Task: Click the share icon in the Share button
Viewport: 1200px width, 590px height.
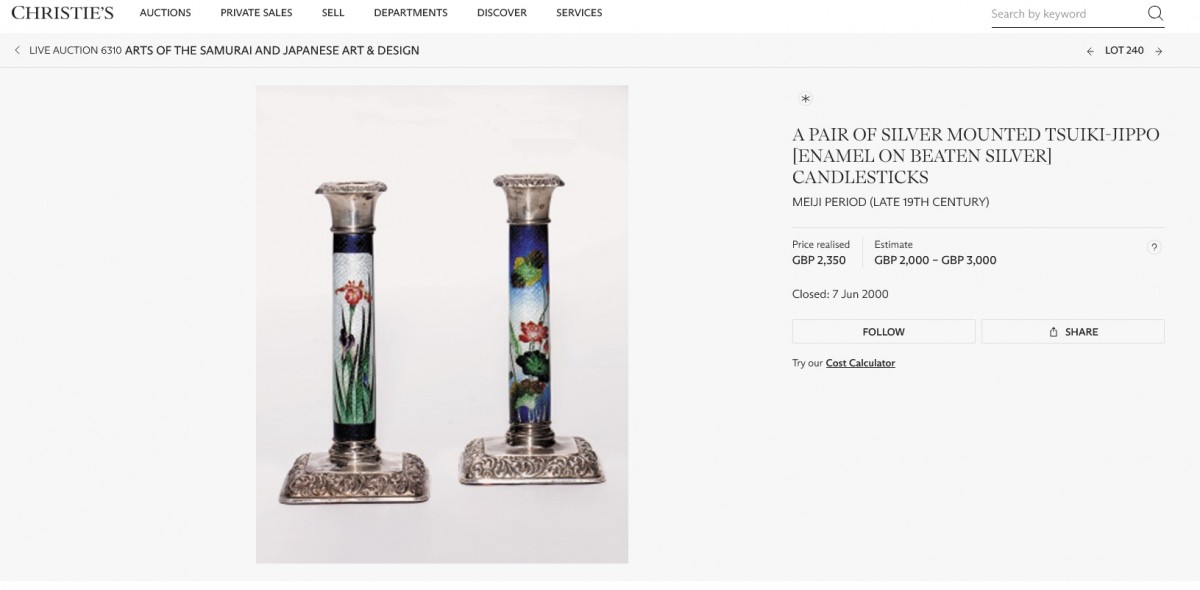Action: [1053, 332]
